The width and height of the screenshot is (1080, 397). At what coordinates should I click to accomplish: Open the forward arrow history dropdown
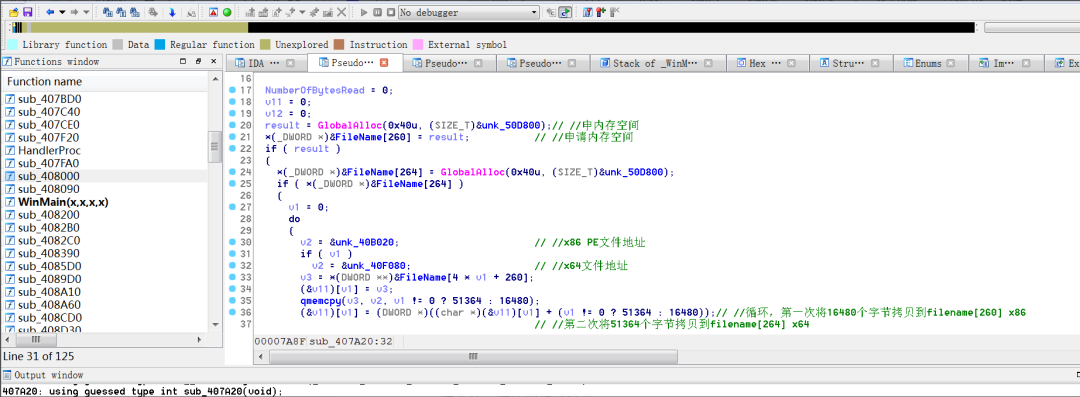tap(86, 12)
